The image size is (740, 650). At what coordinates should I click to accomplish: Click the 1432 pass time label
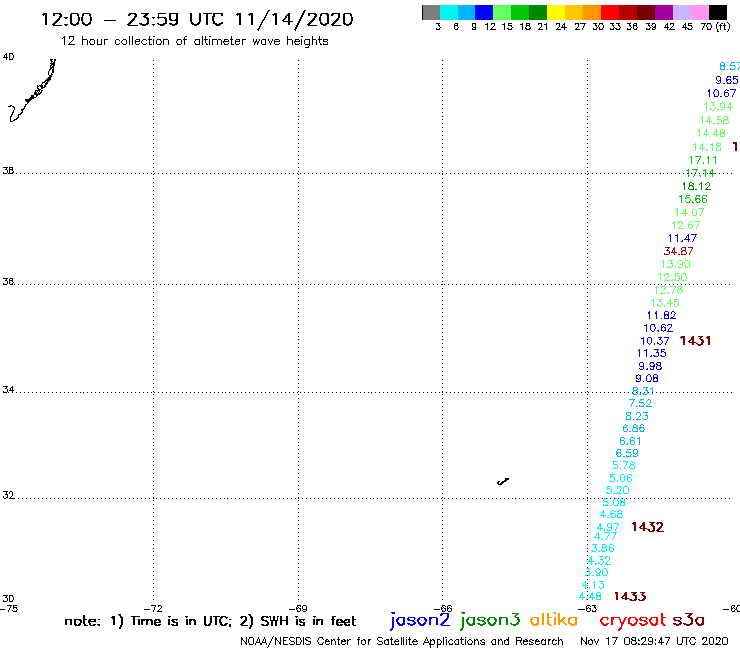tap(648, 527)
